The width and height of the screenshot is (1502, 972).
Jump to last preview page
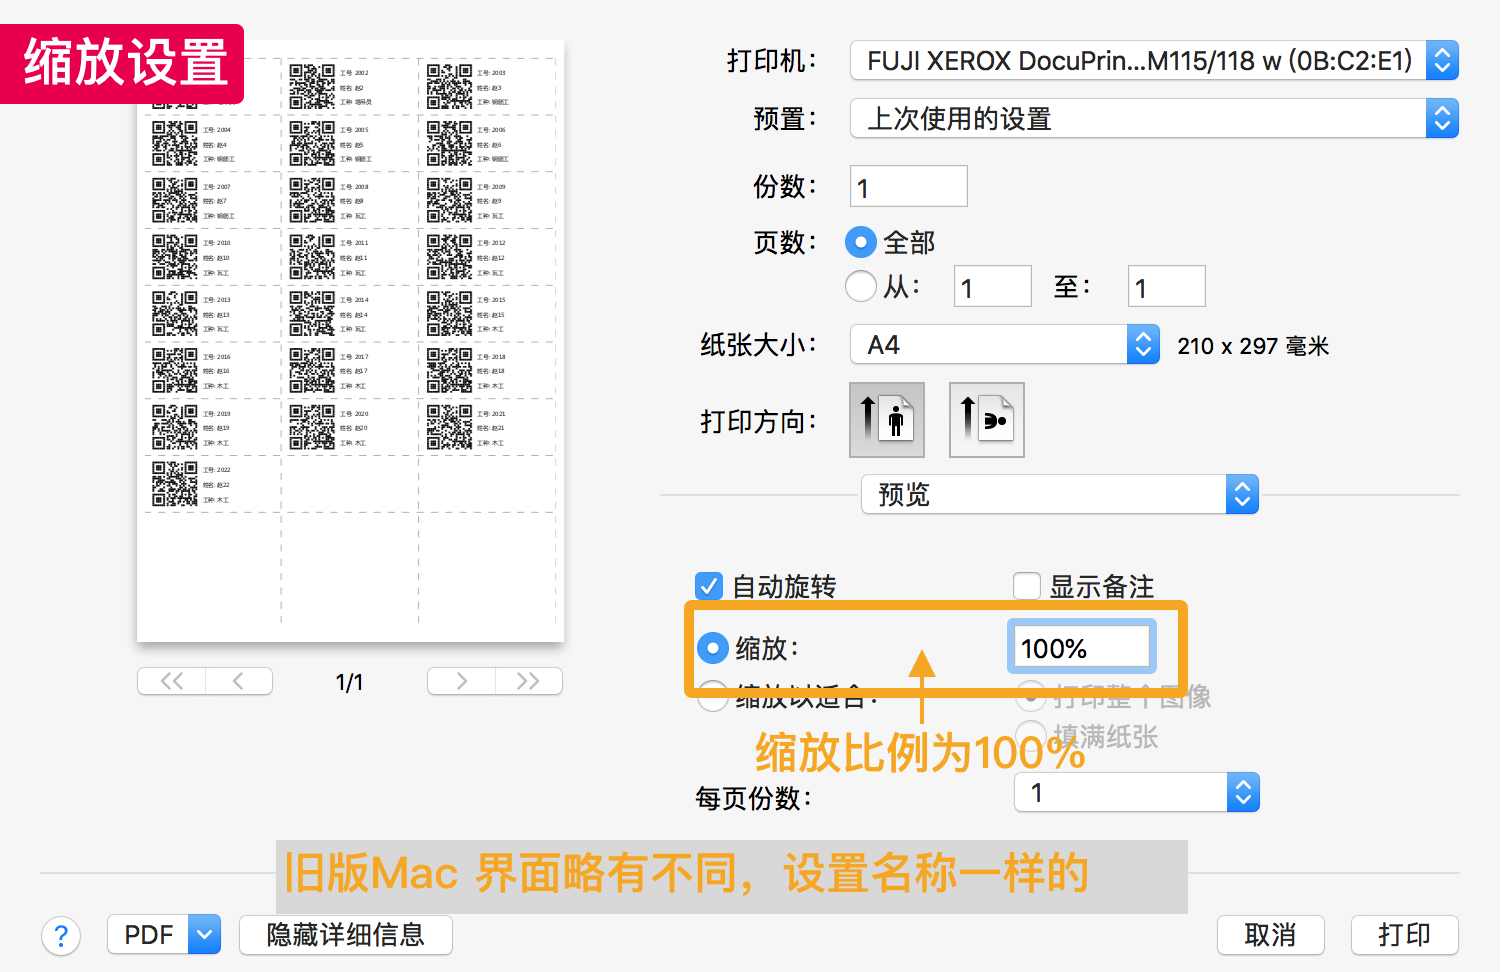point(528,681)
